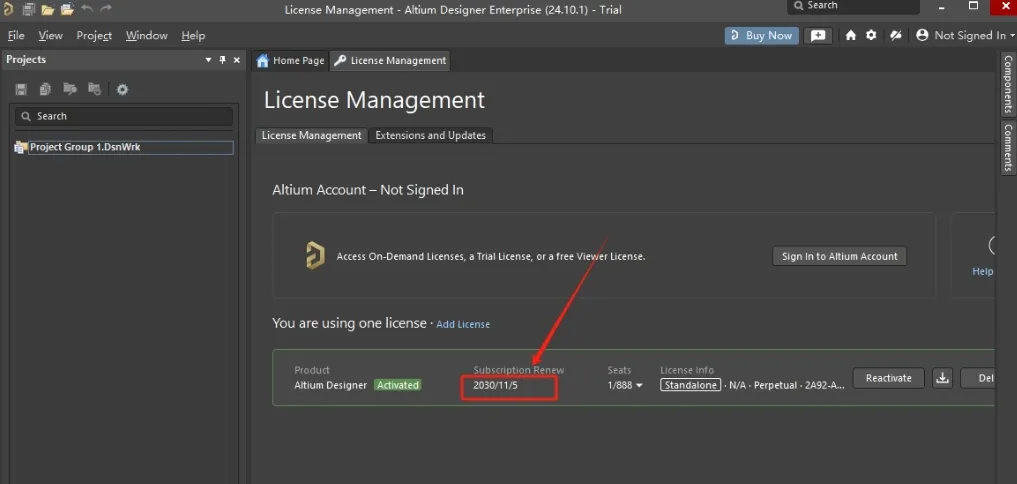Click the Projects panel Search box
This screenshot has width=1017, height=484.
(x=124, y=116)
